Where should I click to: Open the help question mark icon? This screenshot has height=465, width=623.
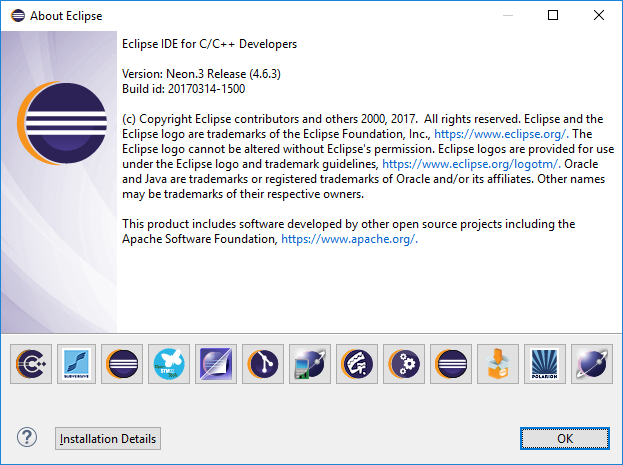click(x=27, y=438)
